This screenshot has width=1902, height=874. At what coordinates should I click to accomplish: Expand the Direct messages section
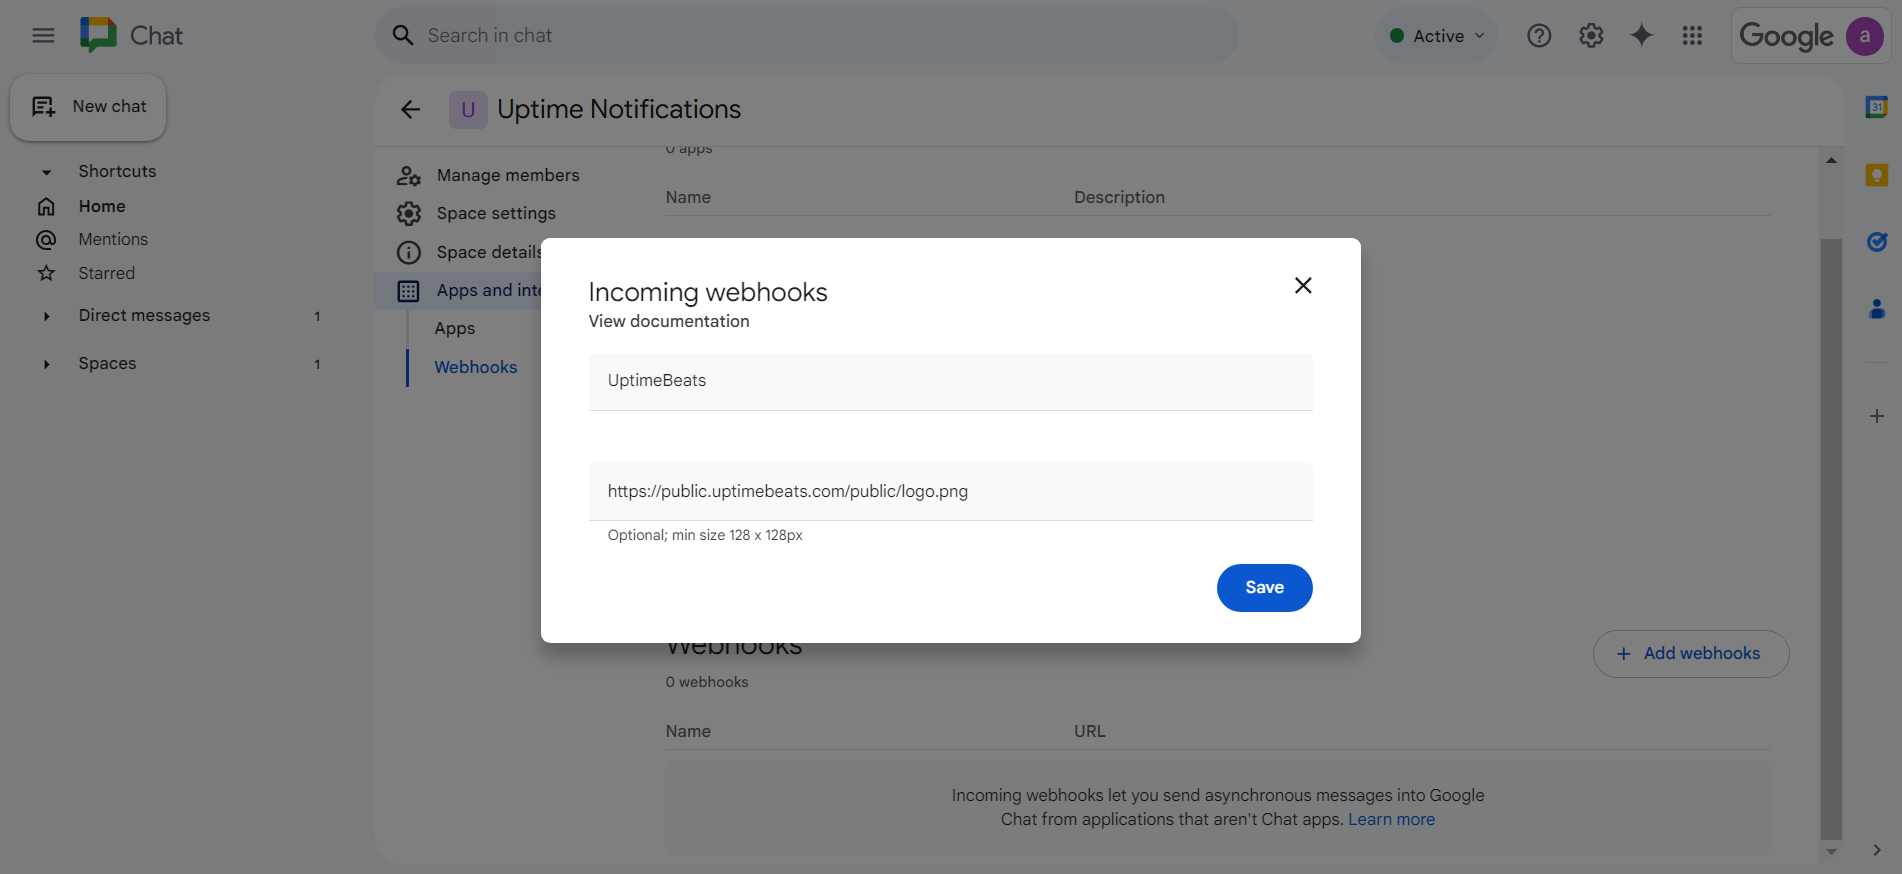click(46, 316)
